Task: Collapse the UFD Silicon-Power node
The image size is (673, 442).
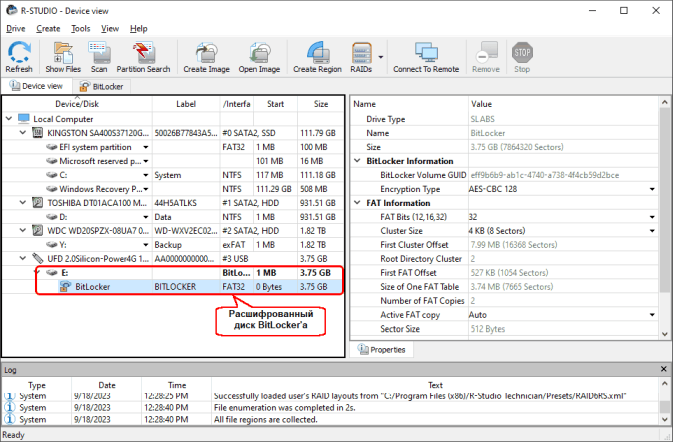Action: pos(23,258)
